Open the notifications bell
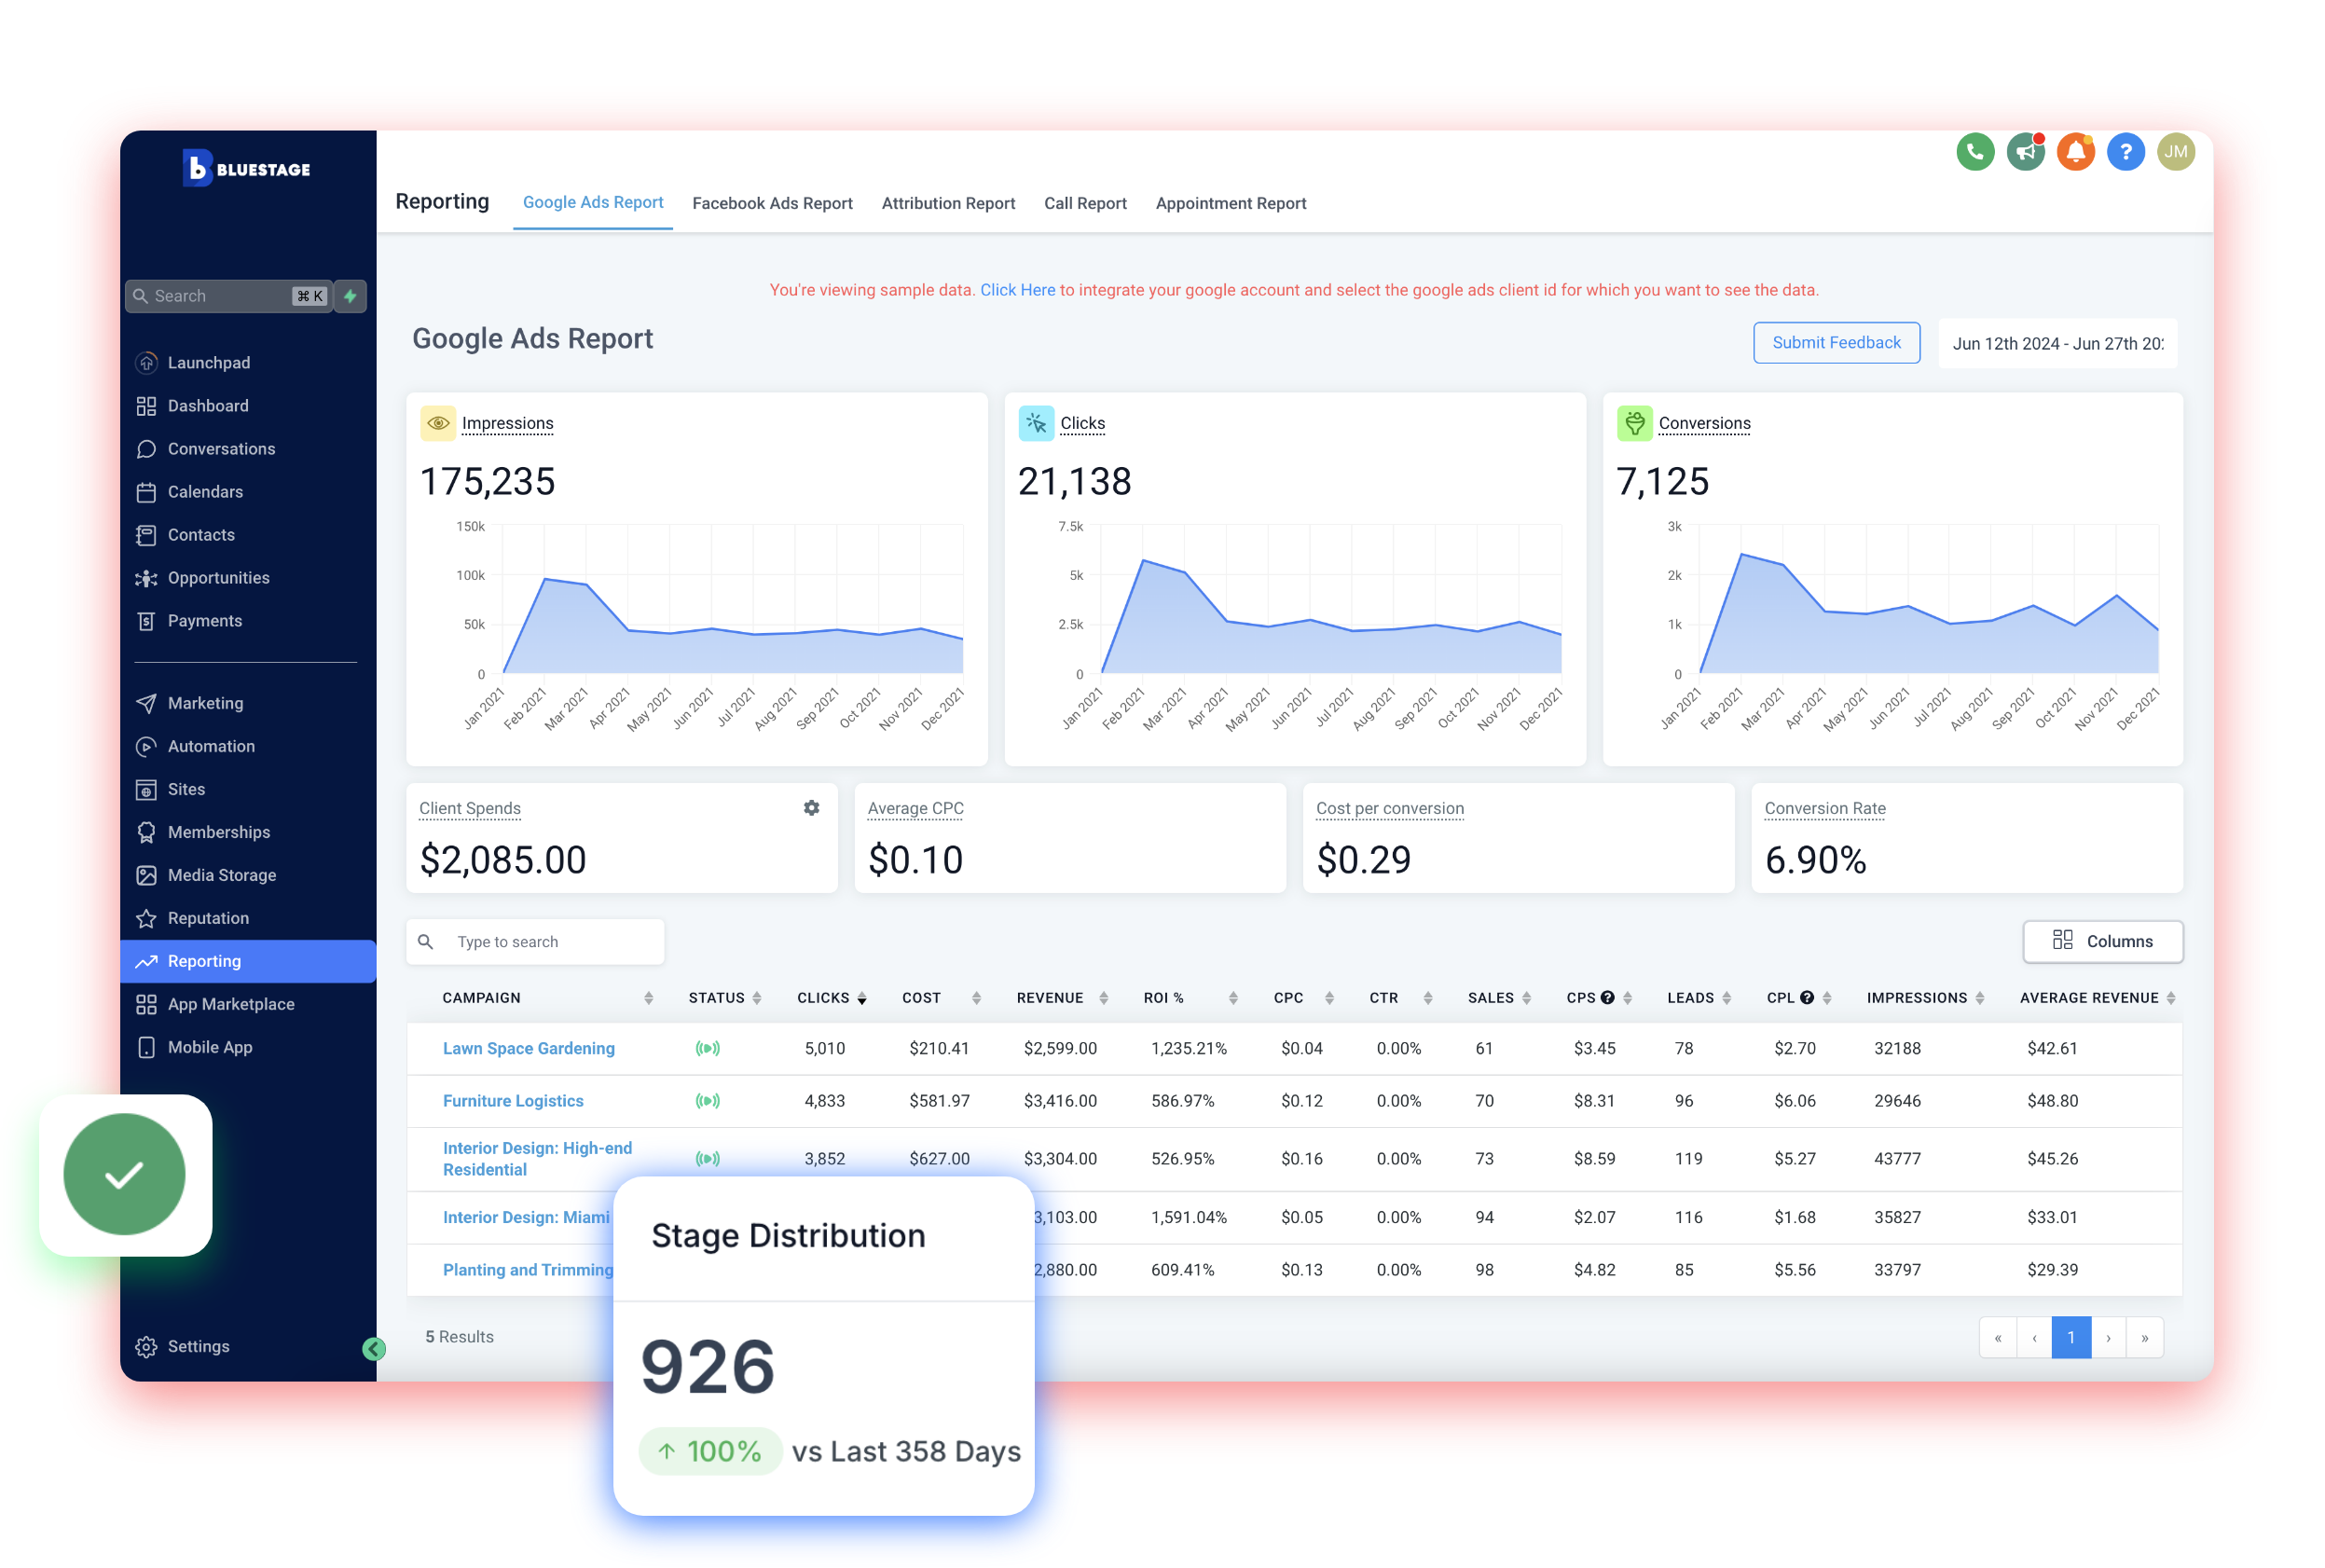 point(2077,152)
